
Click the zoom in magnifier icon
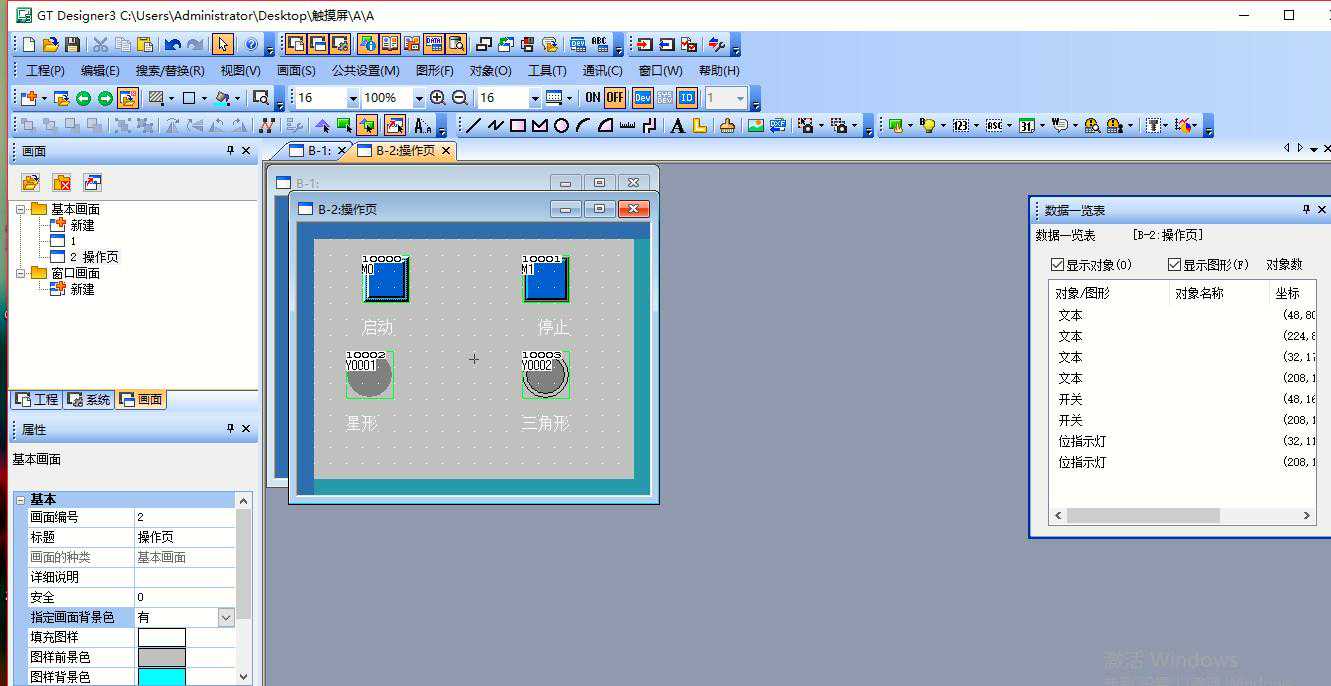[437, 98]
